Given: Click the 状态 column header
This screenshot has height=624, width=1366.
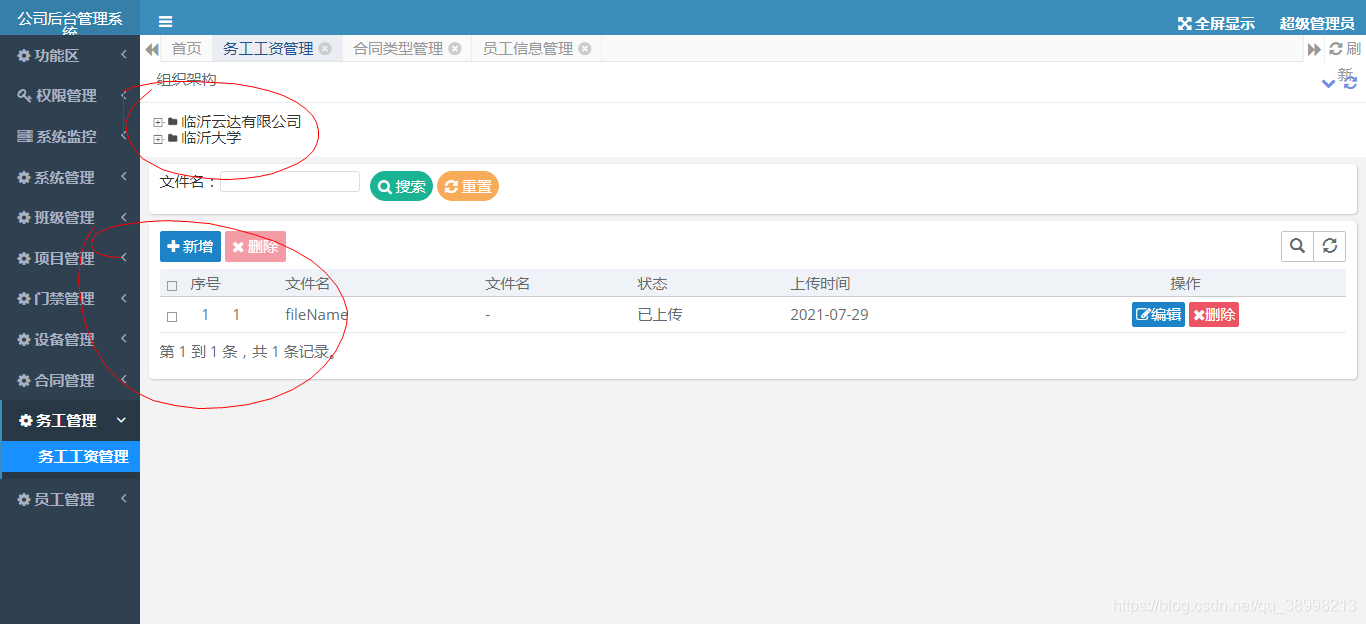Looking at the screenshot, I should (x=652, y=284).
